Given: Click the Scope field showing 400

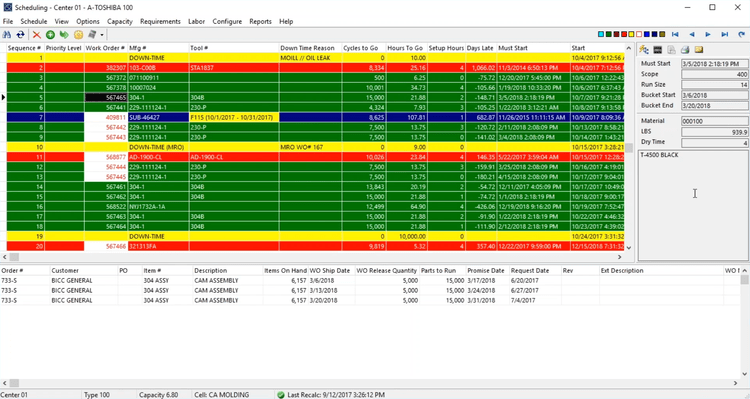Looking at the screenshot, I should pos(715,74).
